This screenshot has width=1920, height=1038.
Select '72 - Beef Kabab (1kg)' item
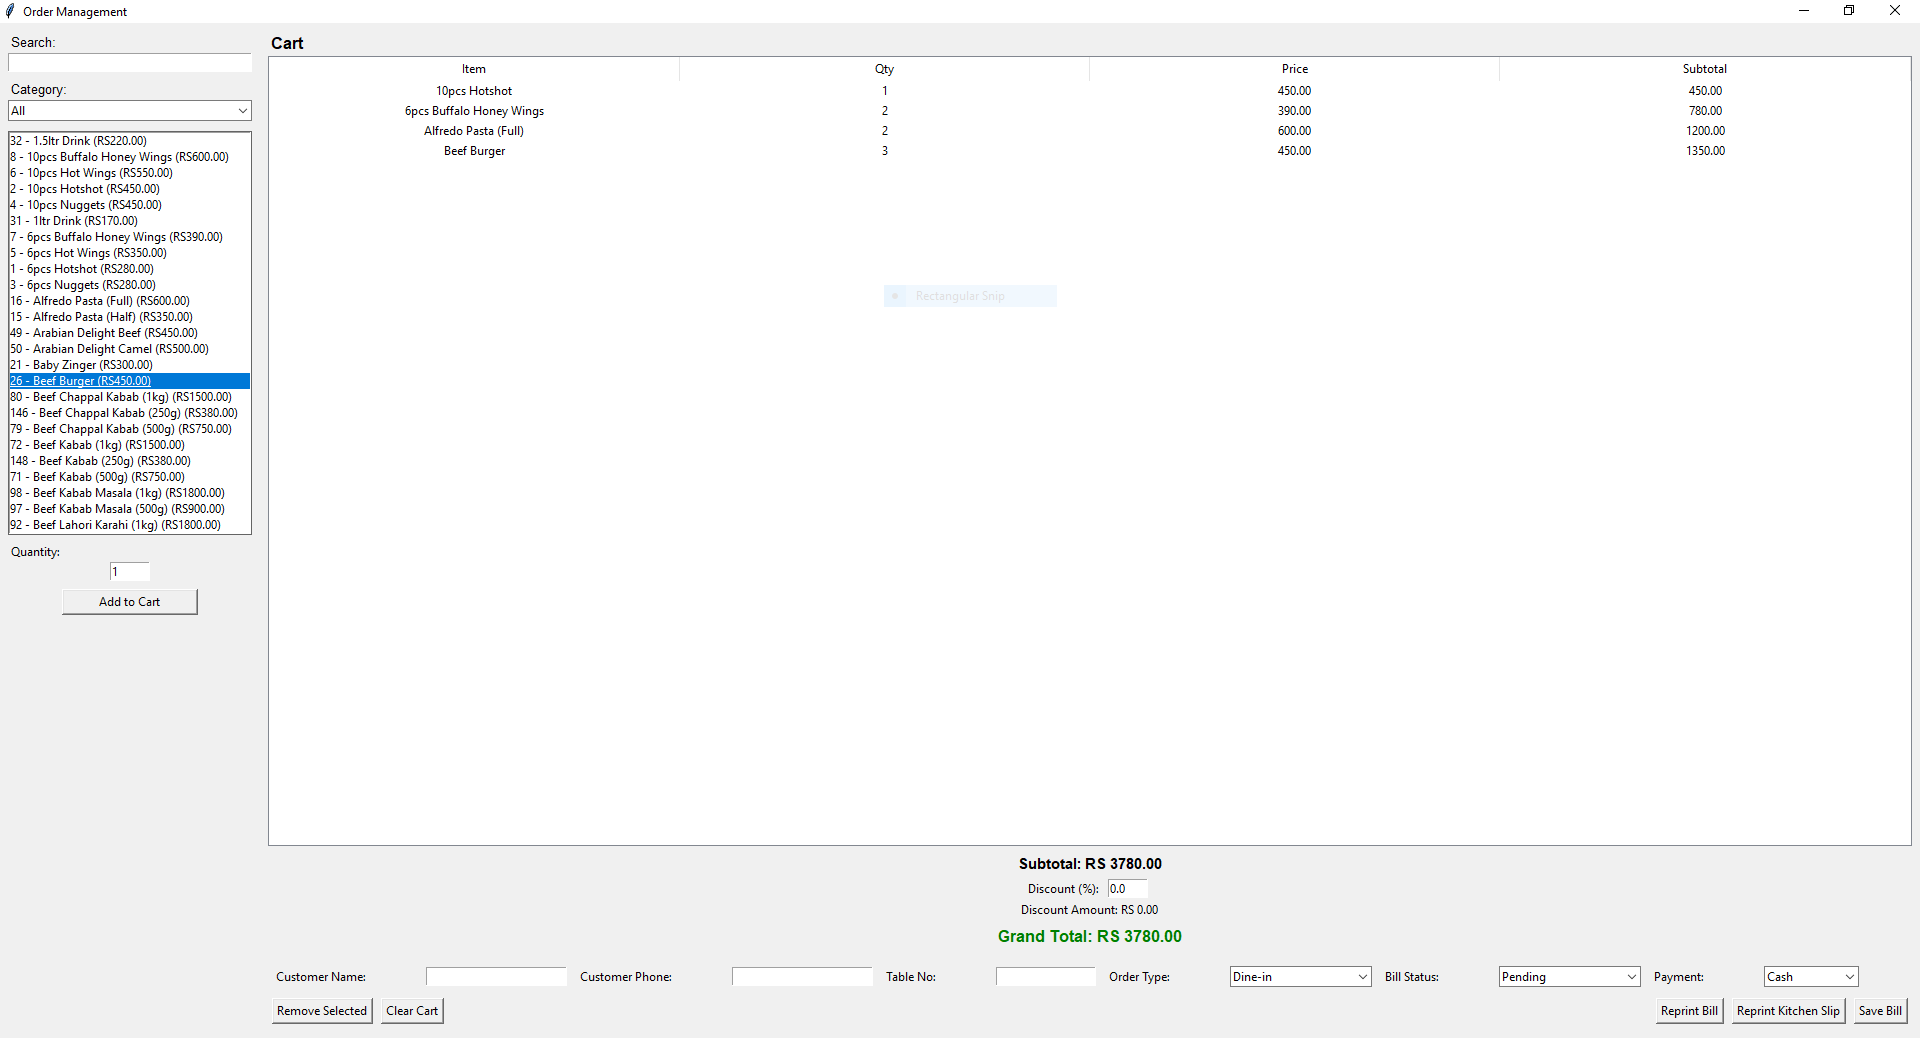tap(130, 445)
